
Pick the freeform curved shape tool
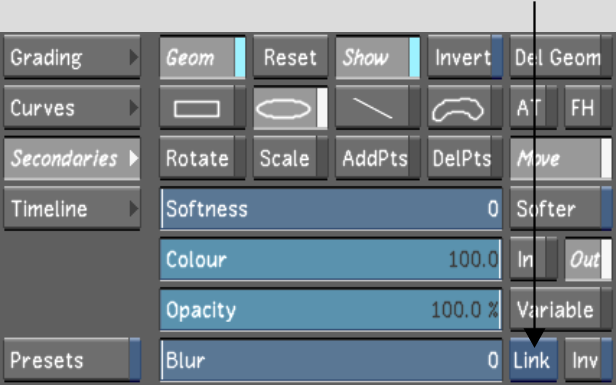(x=465, y=108)
